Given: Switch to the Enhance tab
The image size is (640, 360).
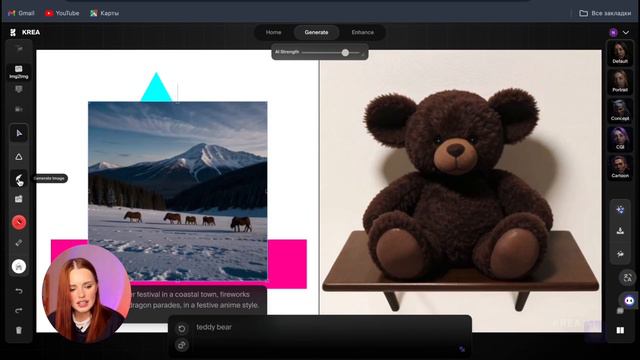Looking at the screenshot, I should (x=362, y=32).
